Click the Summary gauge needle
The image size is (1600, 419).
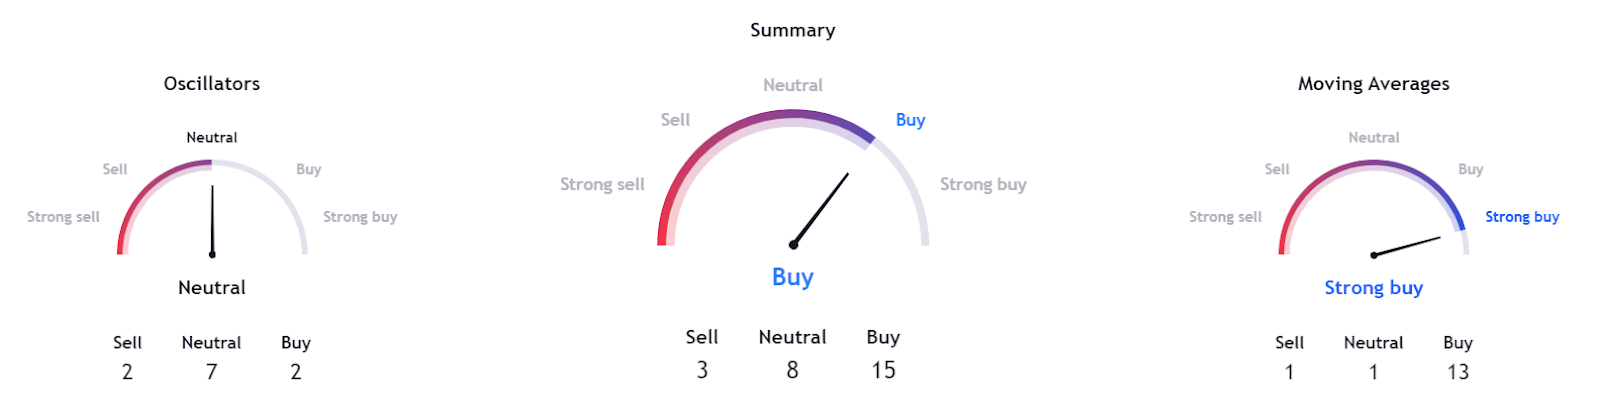[820, 209]
